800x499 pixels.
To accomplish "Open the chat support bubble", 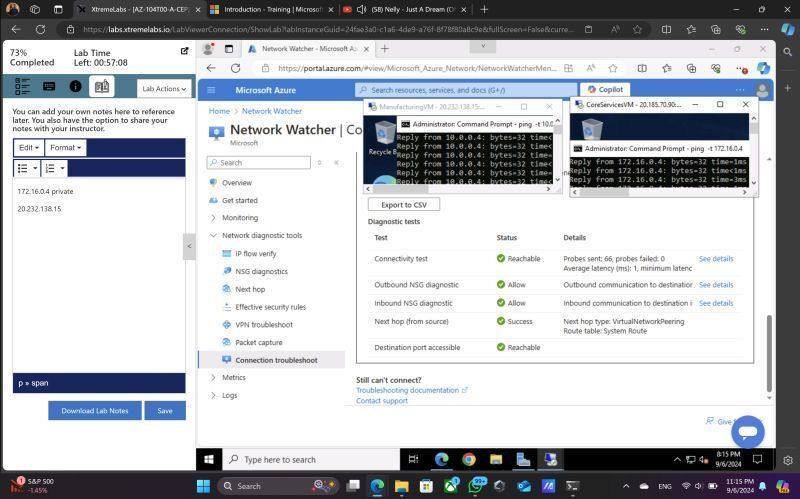I will [747, 432].
